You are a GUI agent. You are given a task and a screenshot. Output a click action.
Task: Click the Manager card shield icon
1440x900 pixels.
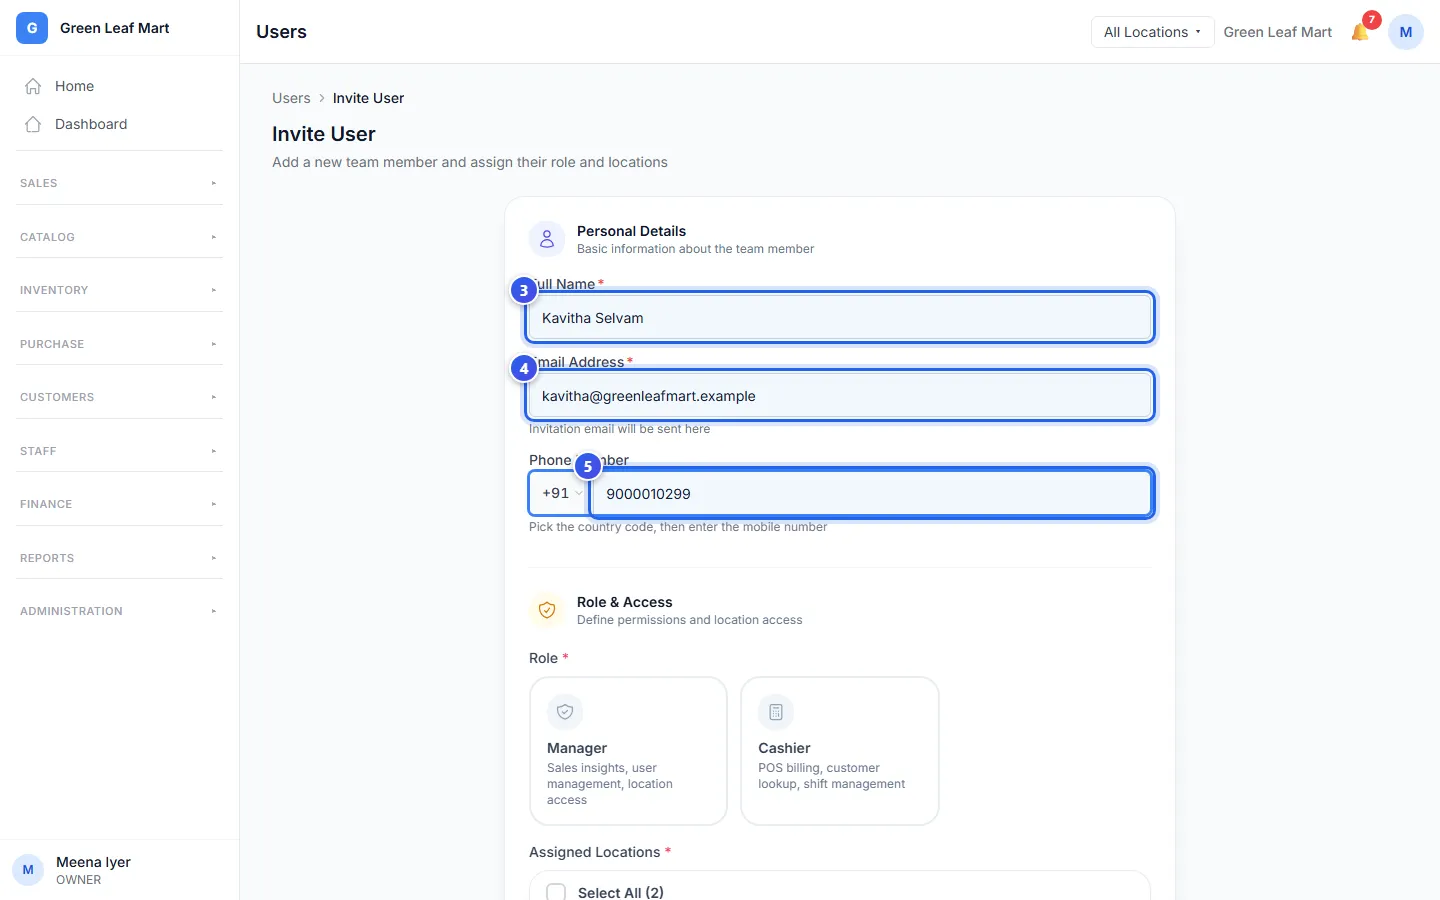coord(565,712)
